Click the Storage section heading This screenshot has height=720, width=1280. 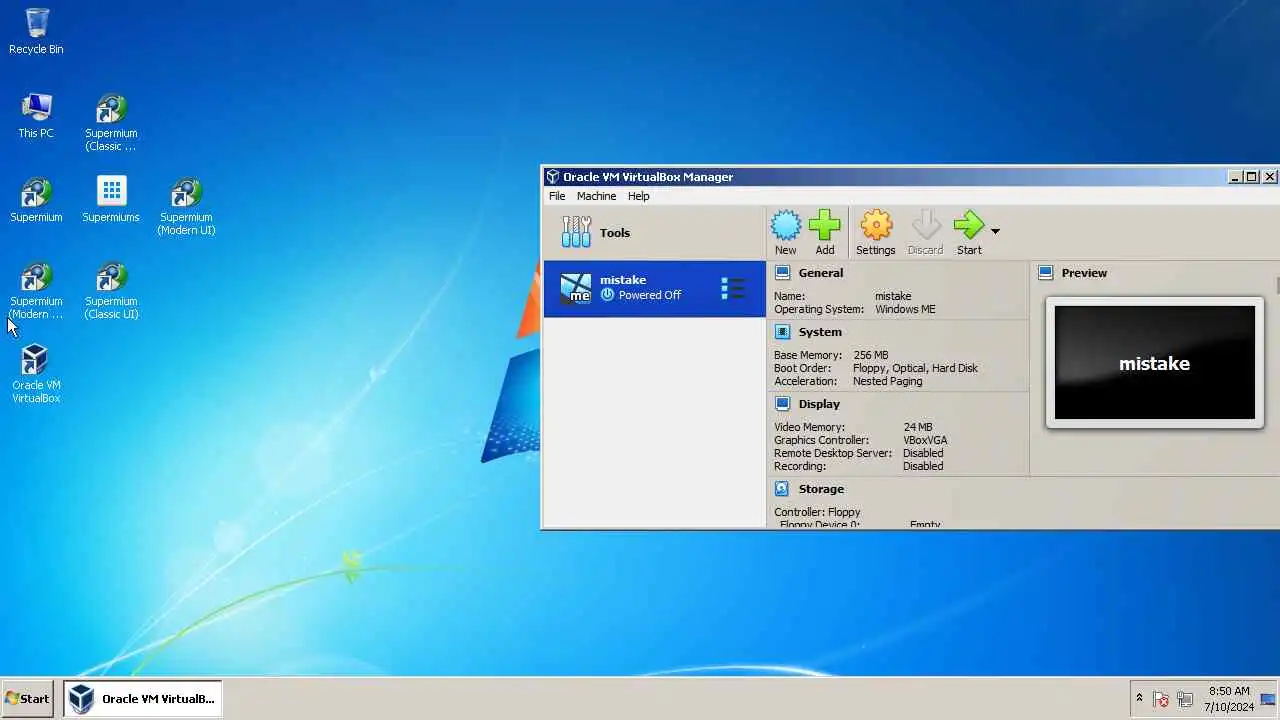(x=821, y=489)
